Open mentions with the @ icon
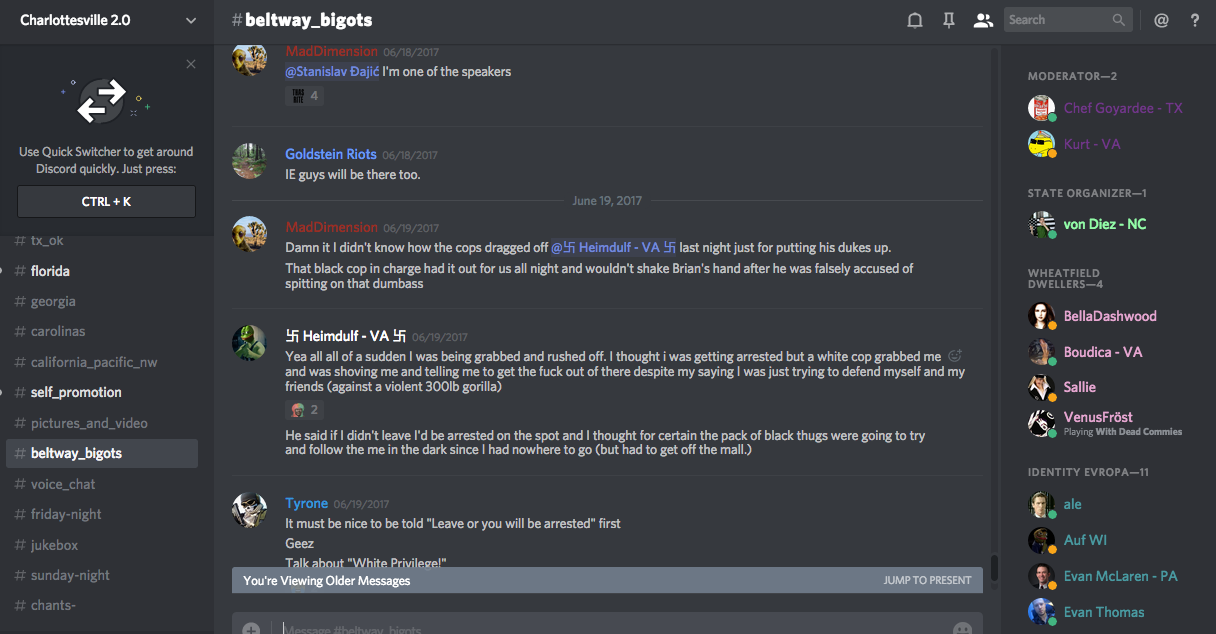Viewport: 1216px width, 634px height. (x=1161, y=20)
